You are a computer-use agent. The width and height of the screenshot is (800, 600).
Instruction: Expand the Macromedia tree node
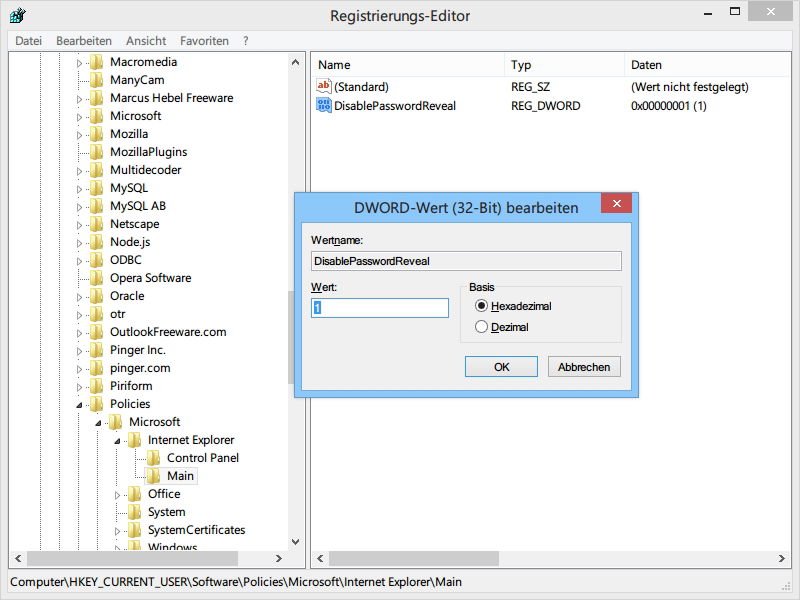79,63
